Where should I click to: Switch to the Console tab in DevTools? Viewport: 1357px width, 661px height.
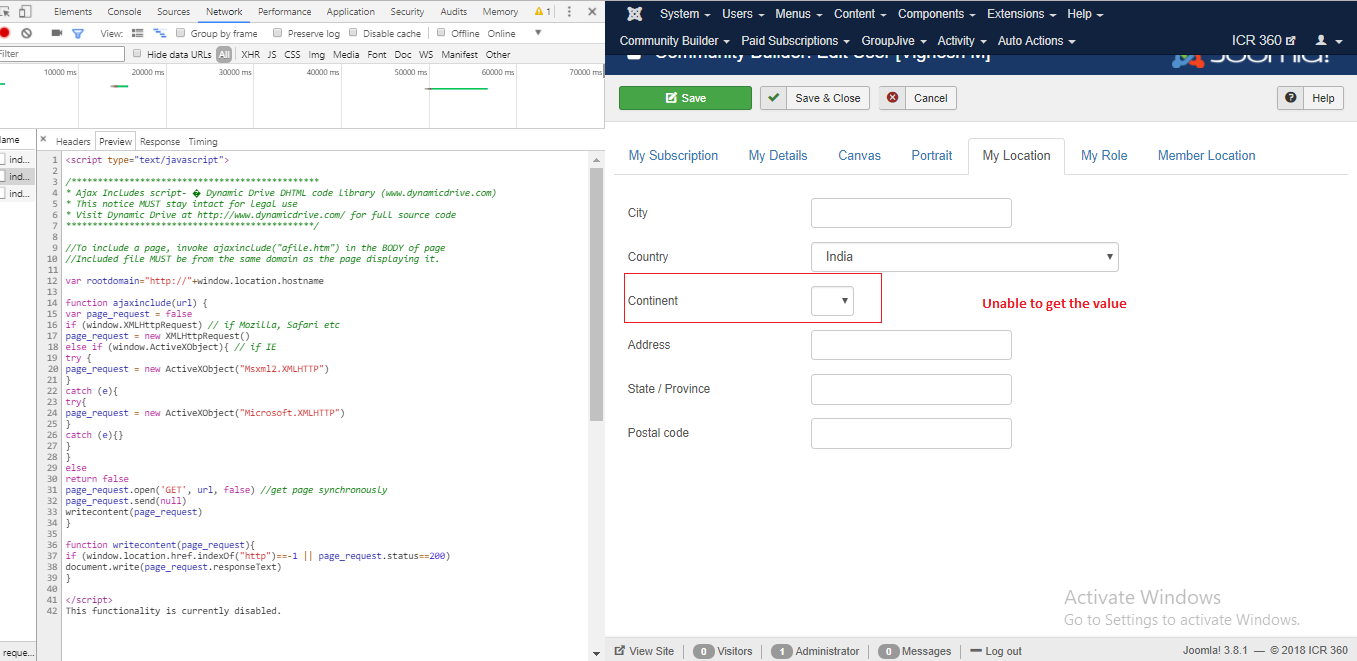(125, 12)
